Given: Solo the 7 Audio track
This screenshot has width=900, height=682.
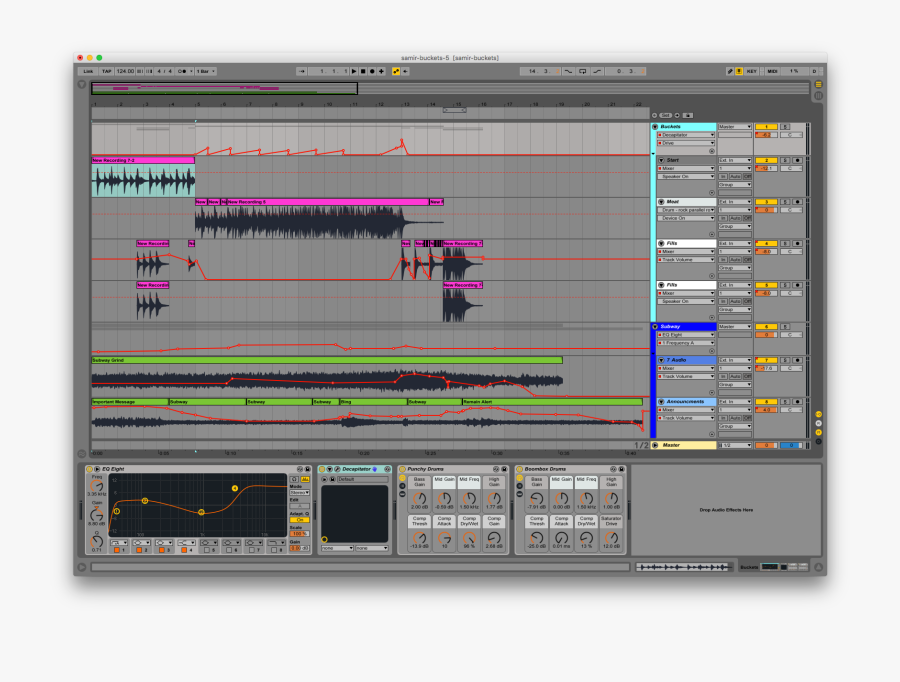Looking at the screenshot, I should 785,360.
